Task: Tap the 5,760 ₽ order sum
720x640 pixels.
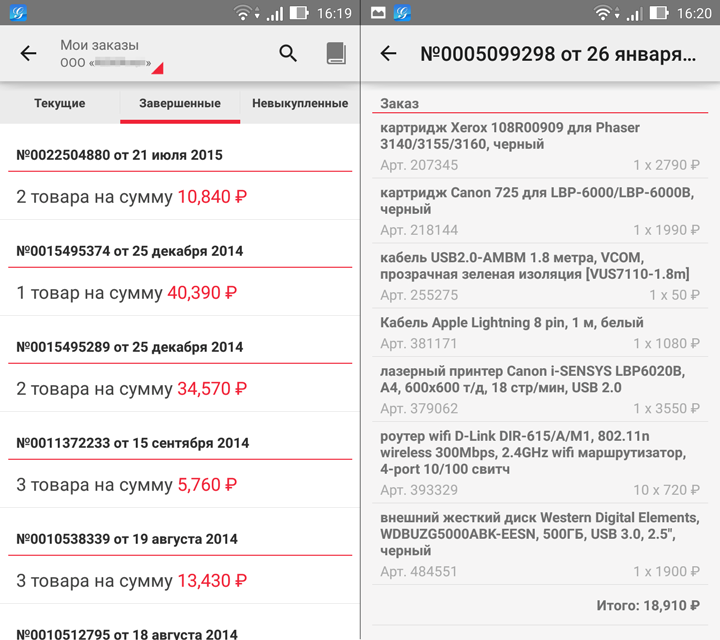Action: 207,484
